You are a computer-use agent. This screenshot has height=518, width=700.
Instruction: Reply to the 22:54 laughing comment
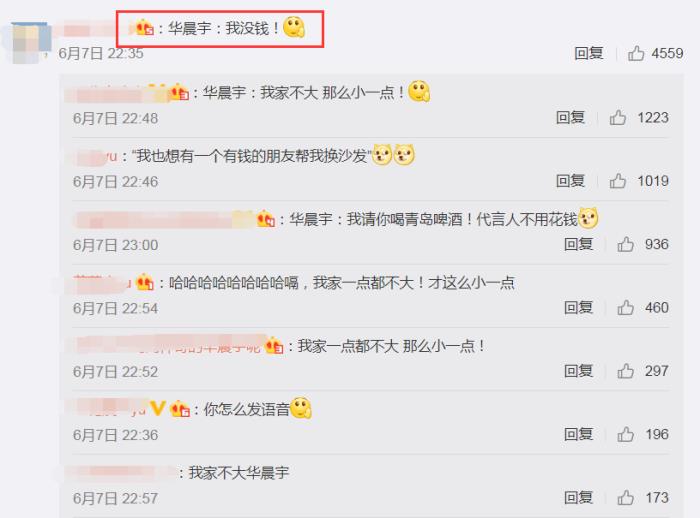[x=579, y=308]
